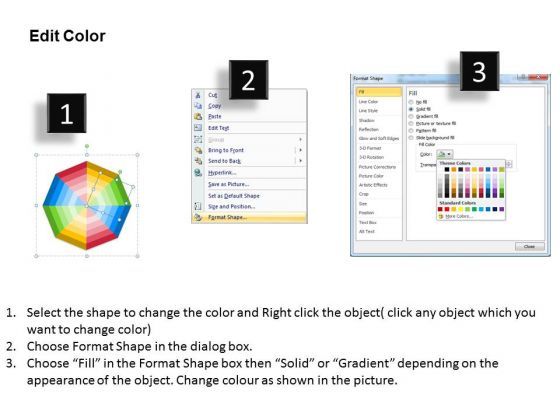Click the Copy icon in context menu
Image resolution: width=560 pixels, height=420 pixels.
(198, 106)
